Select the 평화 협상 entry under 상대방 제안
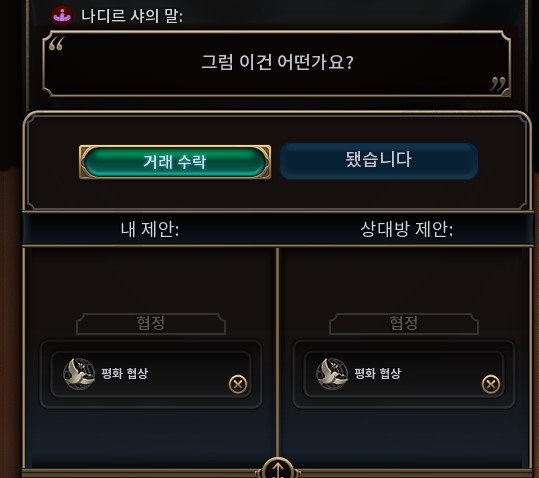This screenshot has width=539, height=478. [404, 374]
